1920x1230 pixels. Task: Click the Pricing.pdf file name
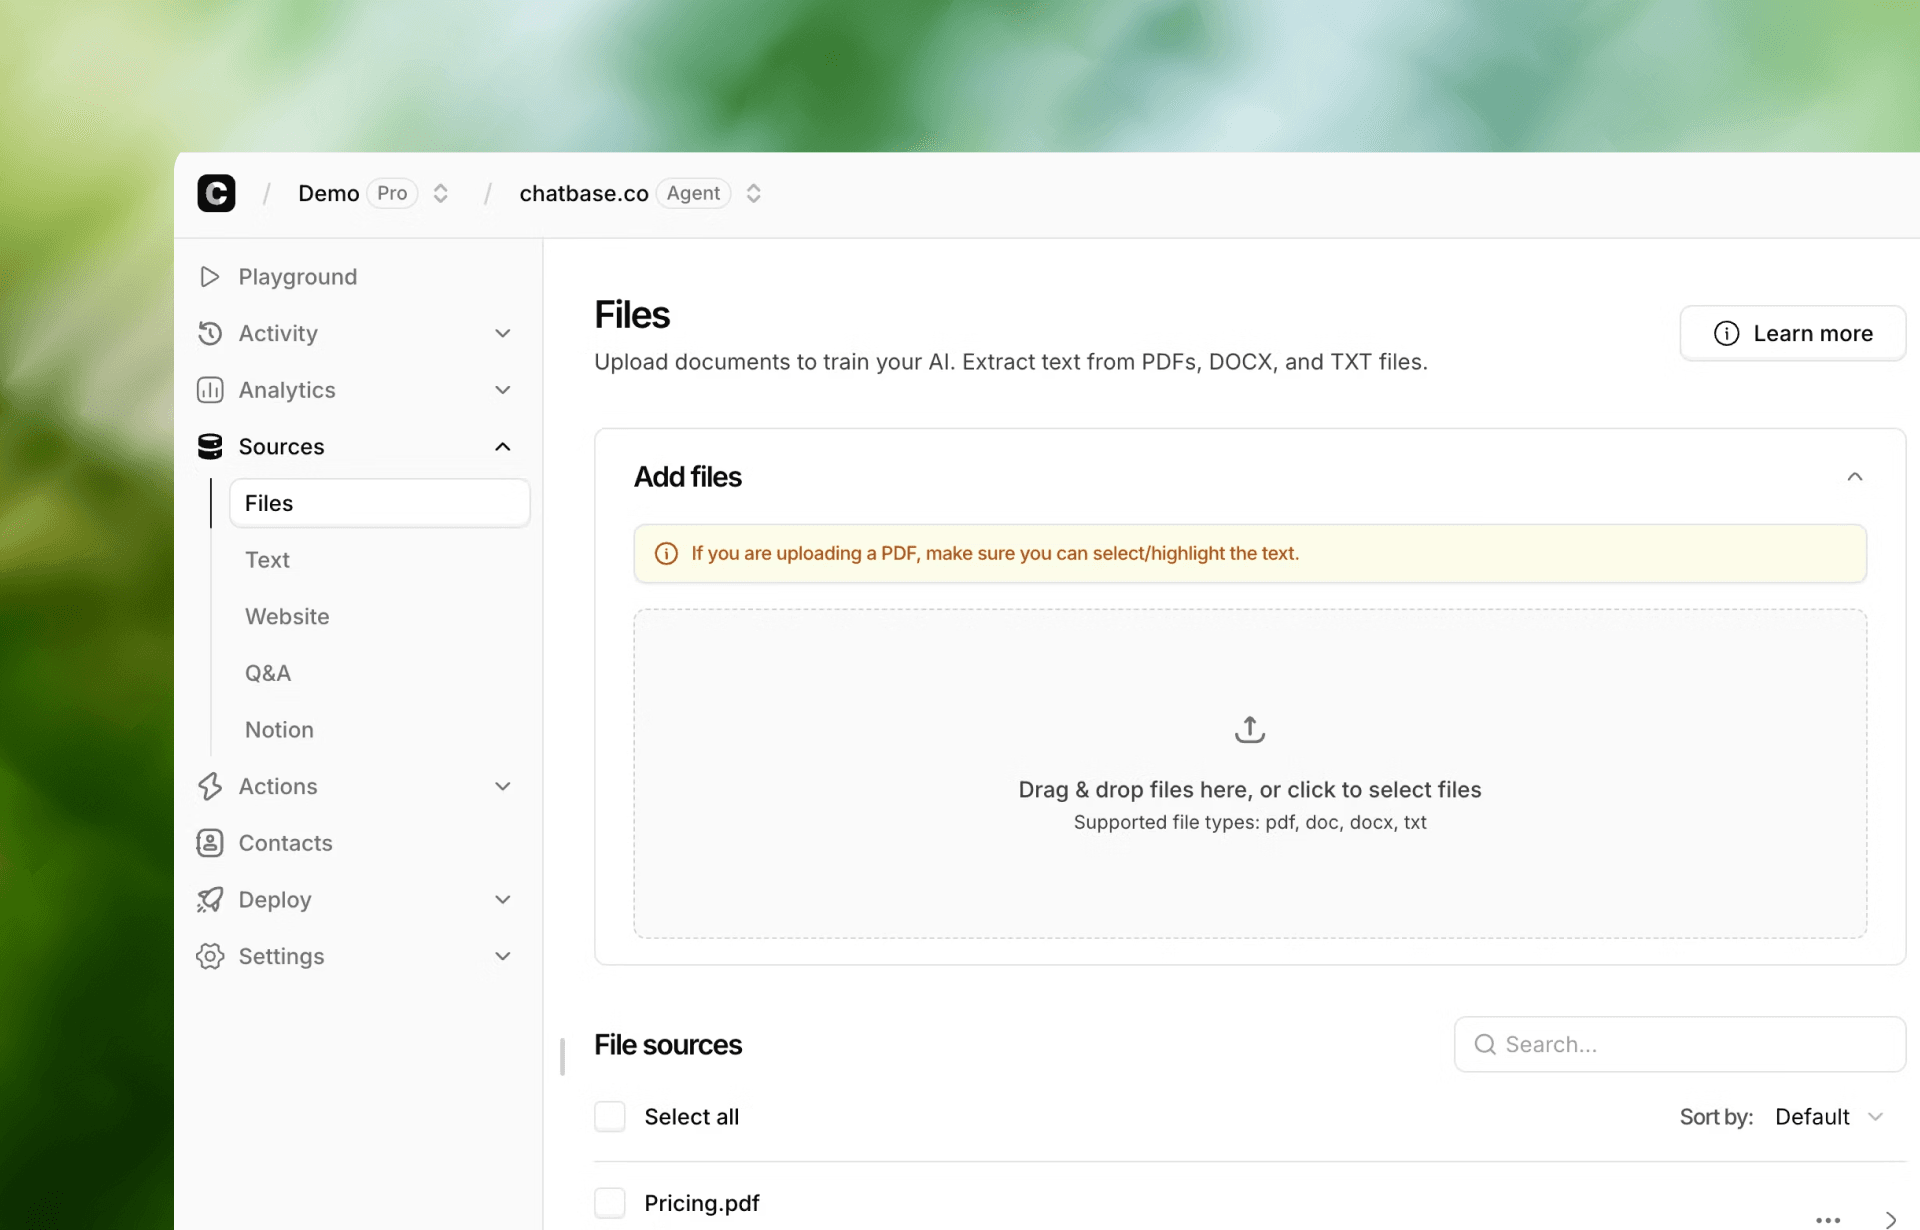702,1203
